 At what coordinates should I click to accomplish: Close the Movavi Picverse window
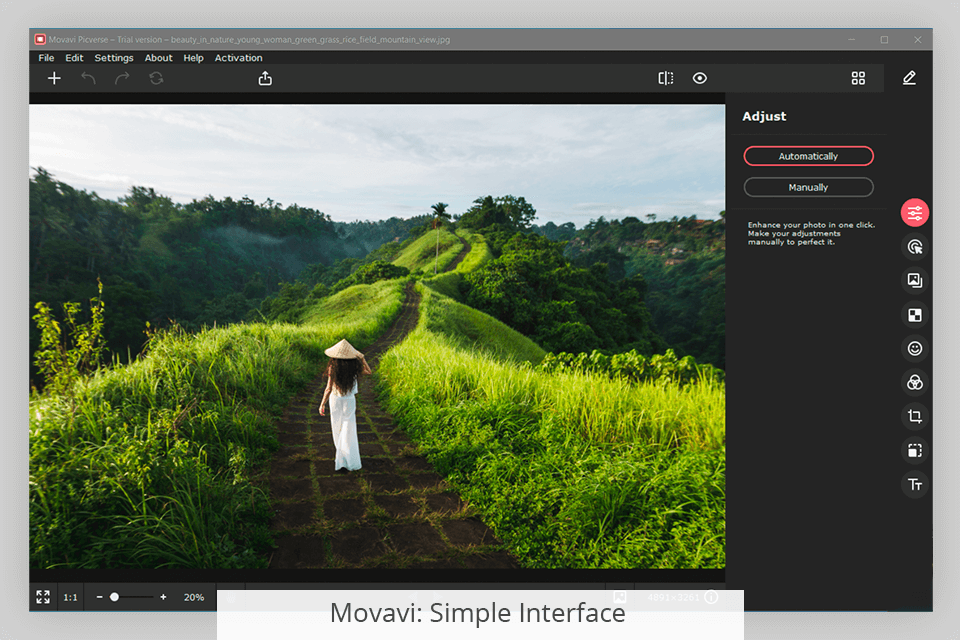[917, 40]
